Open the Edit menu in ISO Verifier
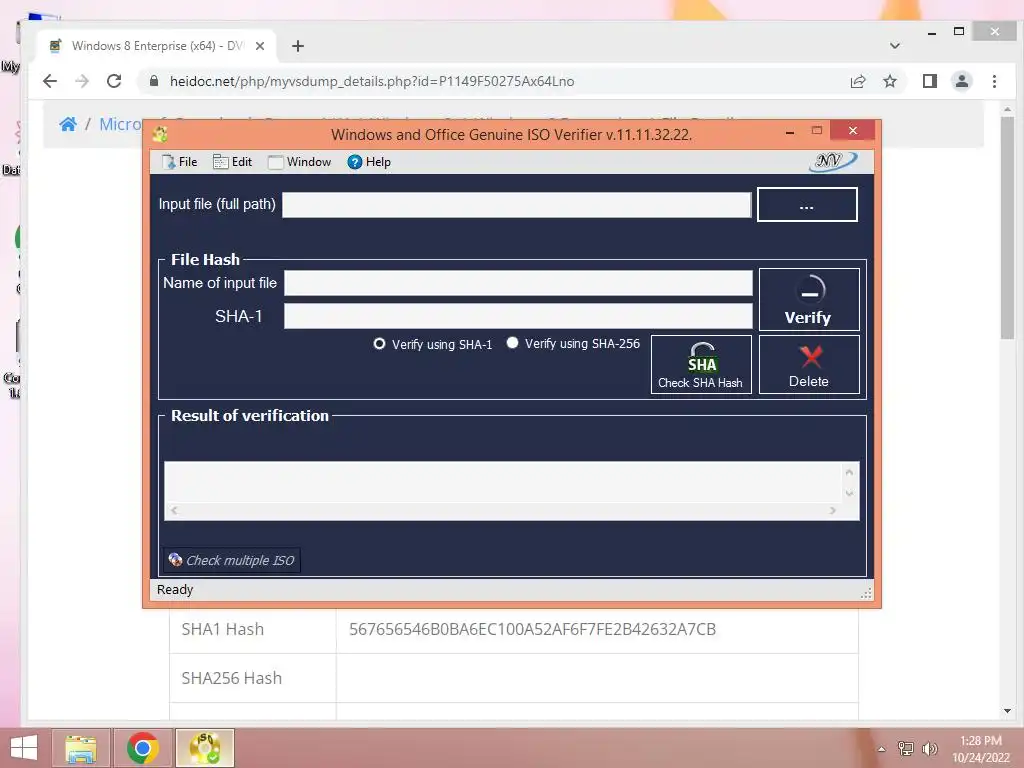Image resolution: width=1024 pixels, height=768 pixels. click(x=232, y=162)
